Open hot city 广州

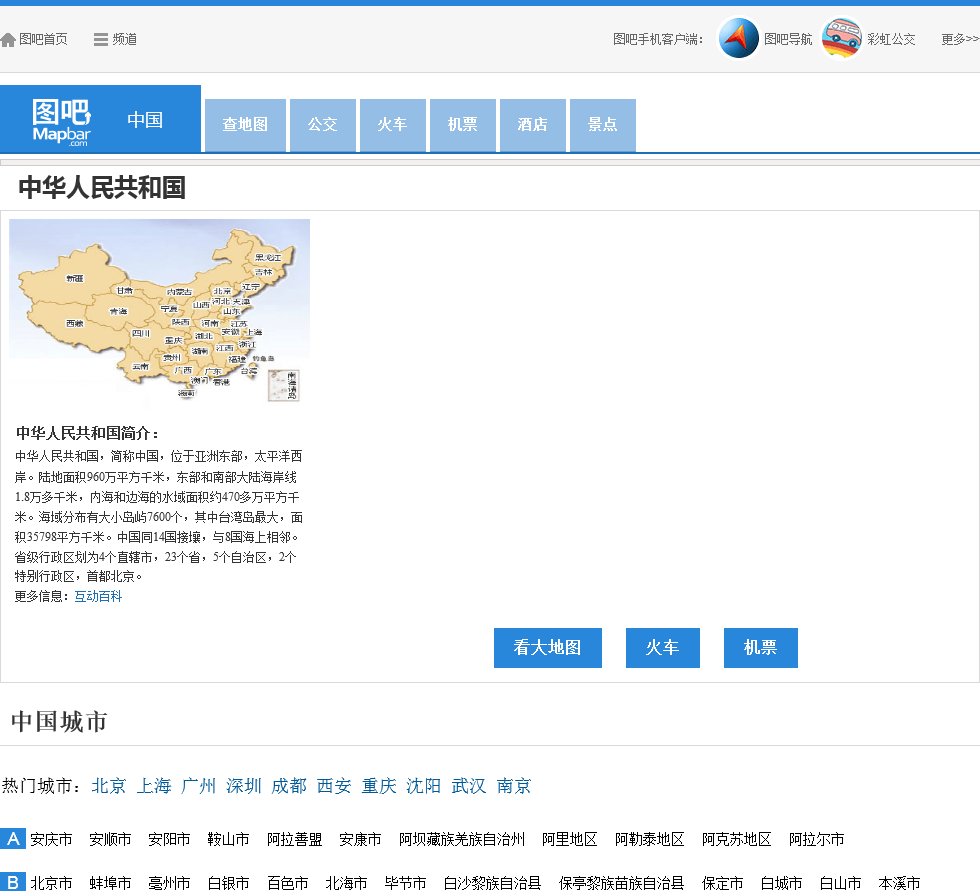pos(199,786)
